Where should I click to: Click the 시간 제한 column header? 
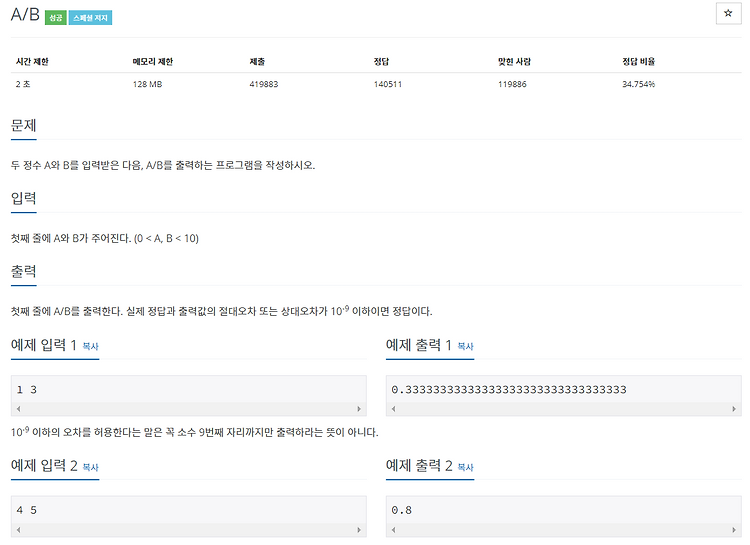32,61
